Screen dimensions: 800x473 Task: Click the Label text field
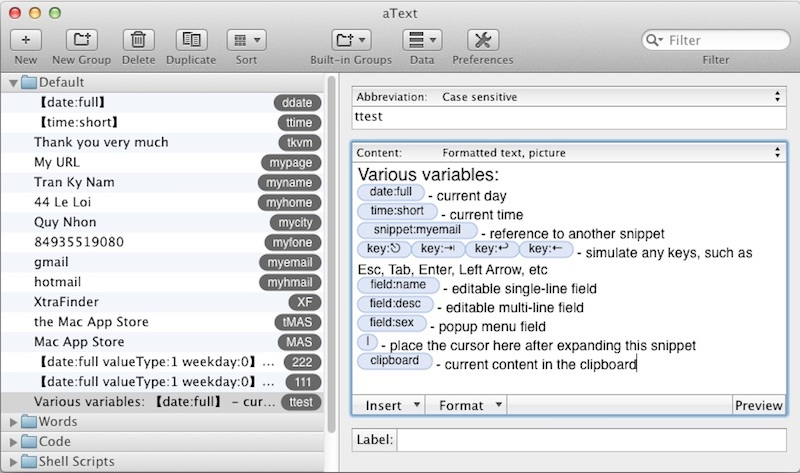tap(590, 440)
